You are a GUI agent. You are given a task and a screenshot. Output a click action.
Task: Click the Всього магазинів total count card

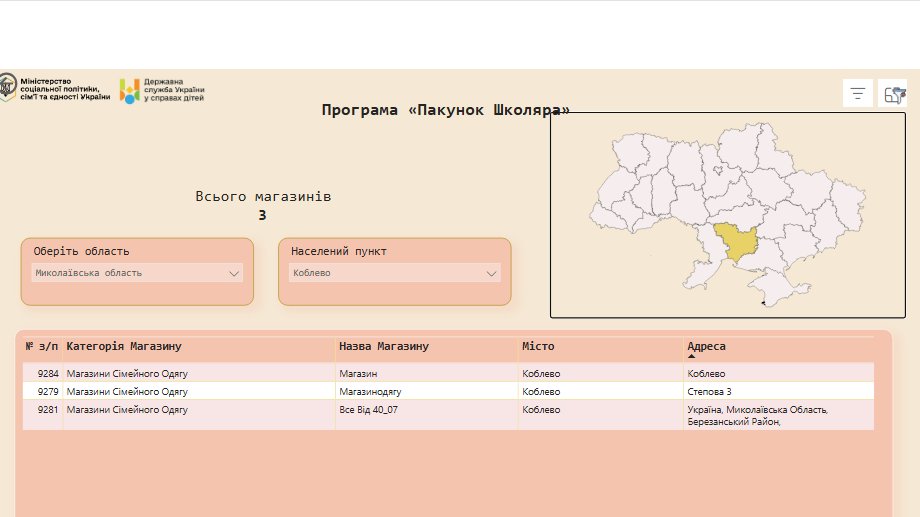point(263,206)
